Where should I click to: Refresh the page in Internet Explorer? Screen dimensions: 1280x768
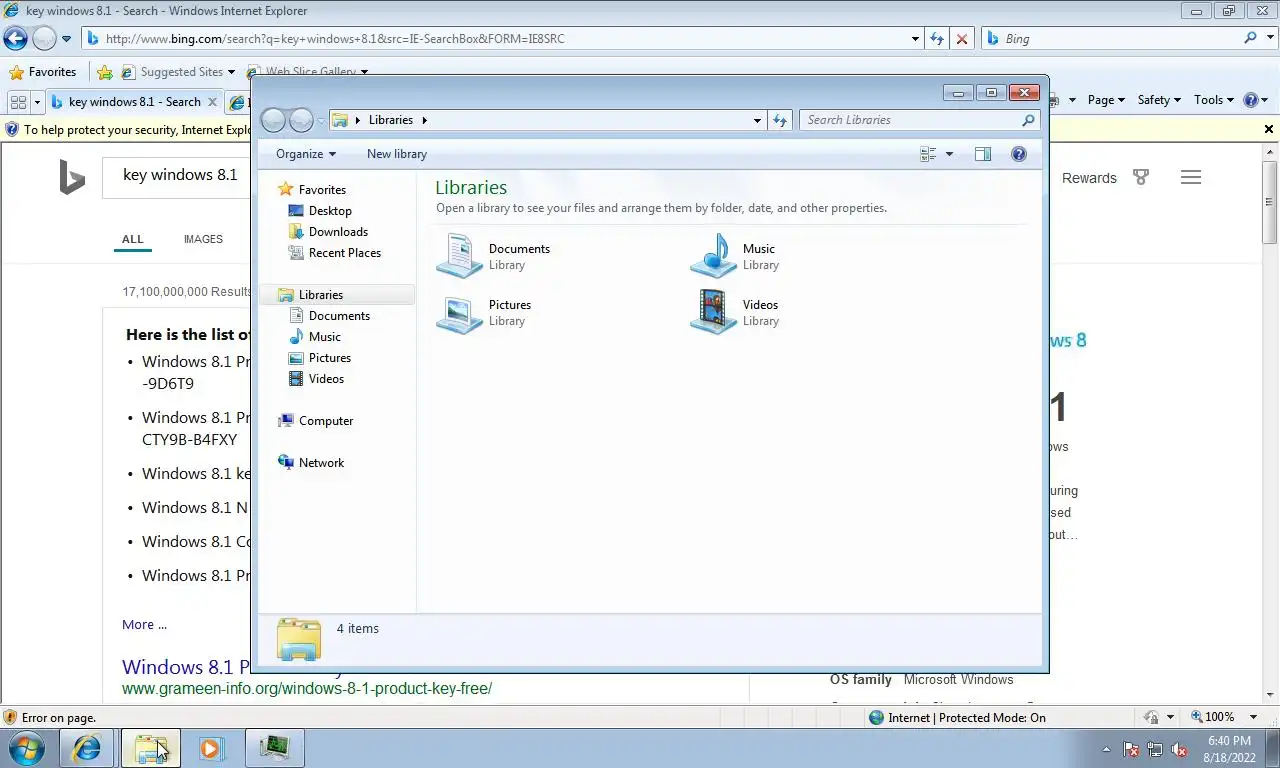tap(937, 39)
